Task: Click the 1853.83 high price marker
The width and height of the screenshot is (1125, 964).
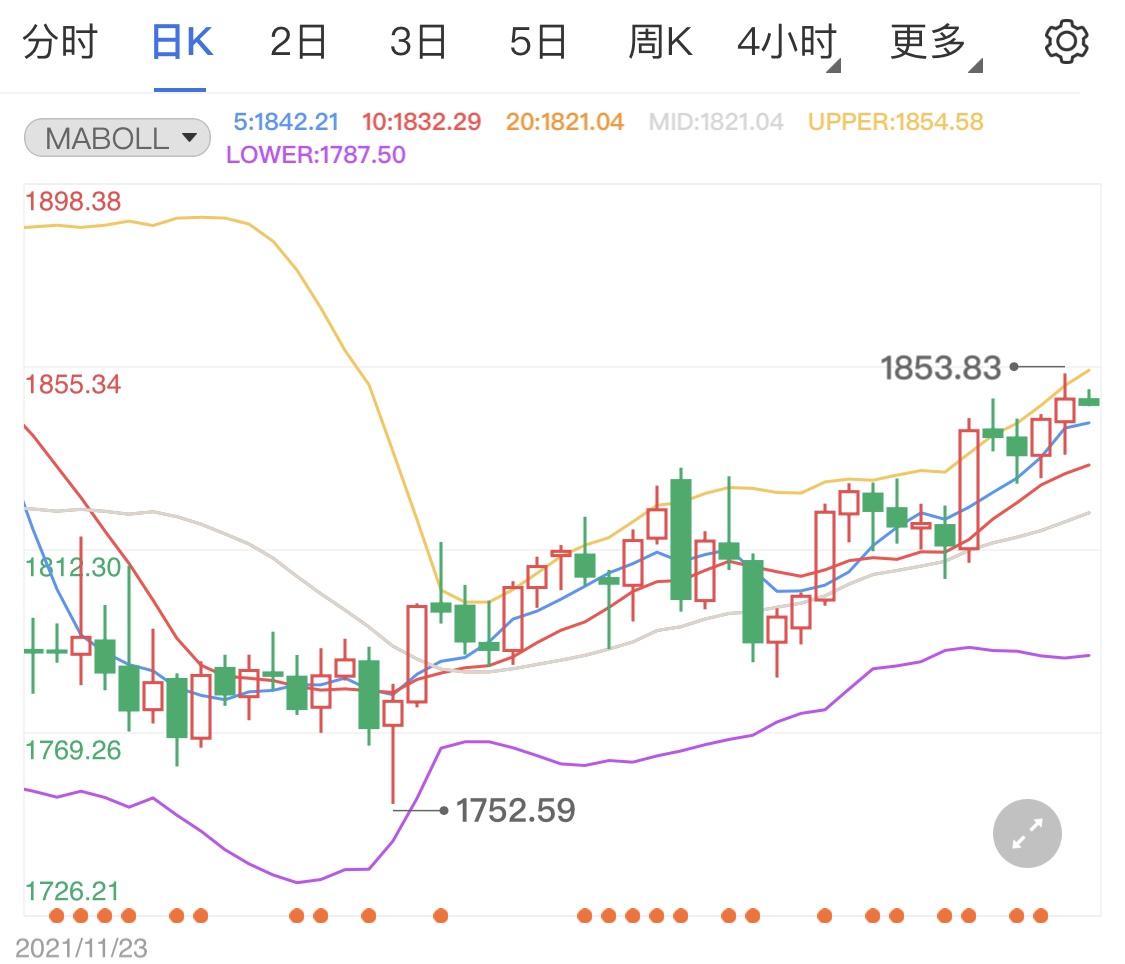Action: click(941, 368)
